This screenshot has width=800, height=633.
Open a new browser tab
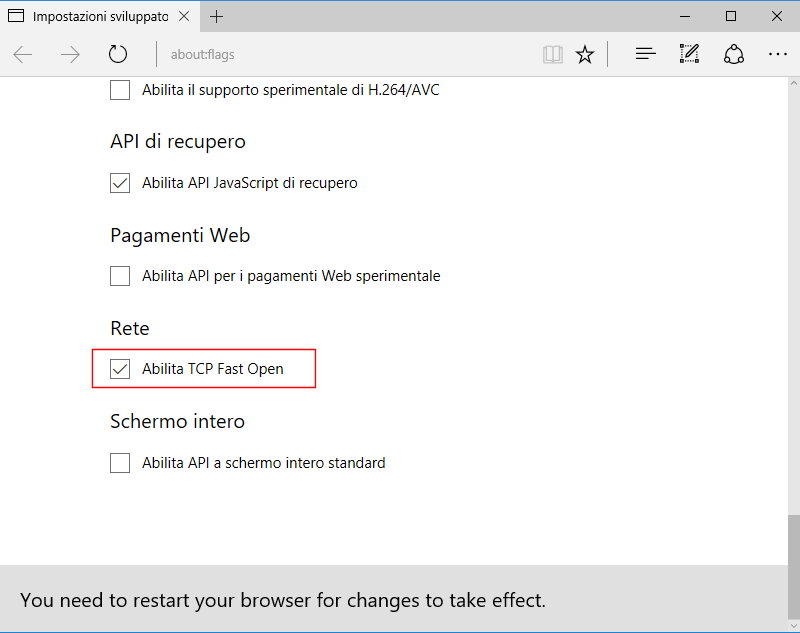tap(218, 16)
